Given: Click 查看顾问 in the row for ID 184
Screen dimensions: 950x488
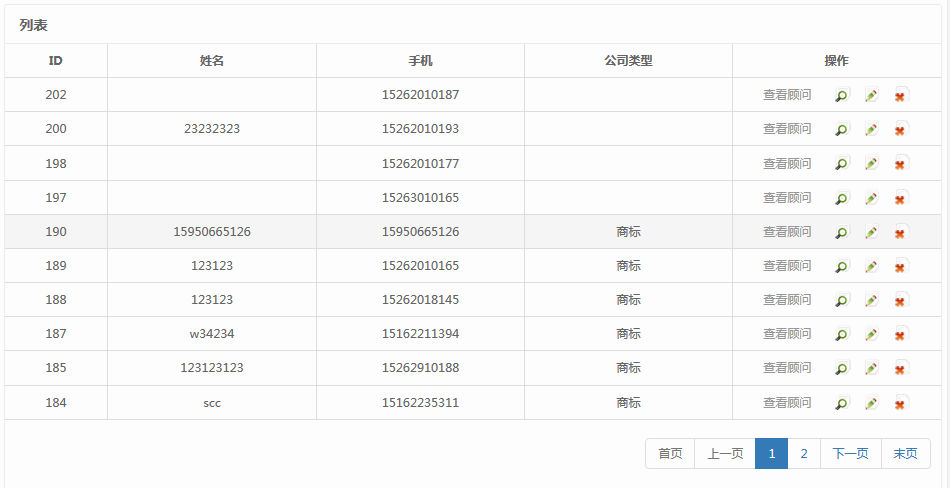Looking at the screenshot, I should [x=787, y=402].
